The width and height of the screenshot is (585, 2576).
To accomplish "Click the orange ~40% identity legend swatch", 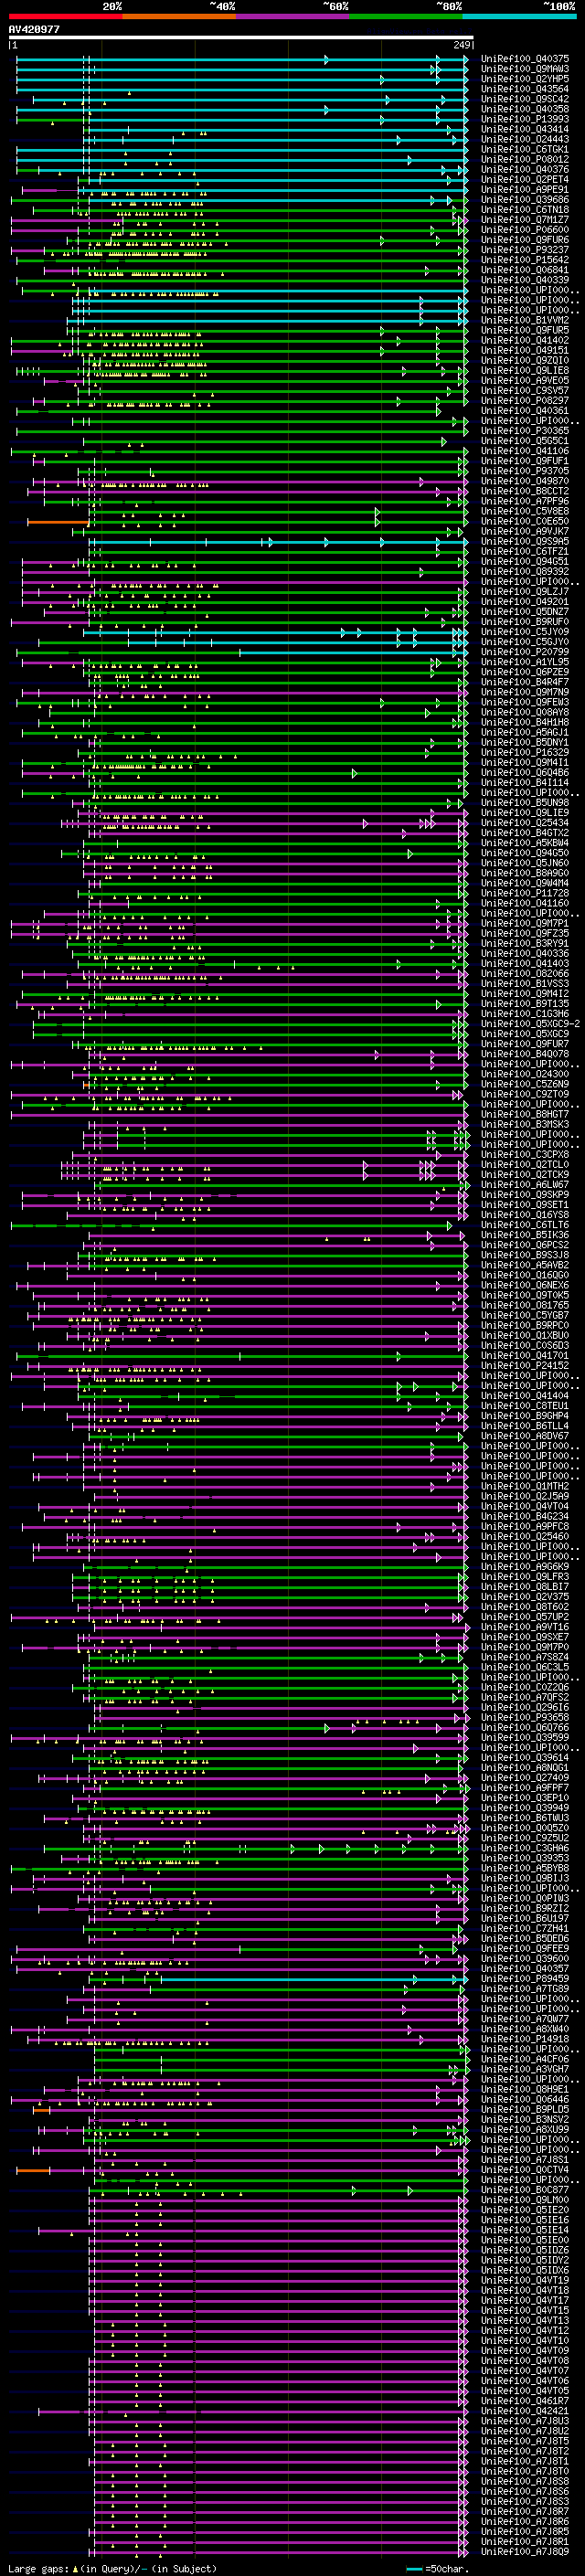I will (x=179, y=16).
